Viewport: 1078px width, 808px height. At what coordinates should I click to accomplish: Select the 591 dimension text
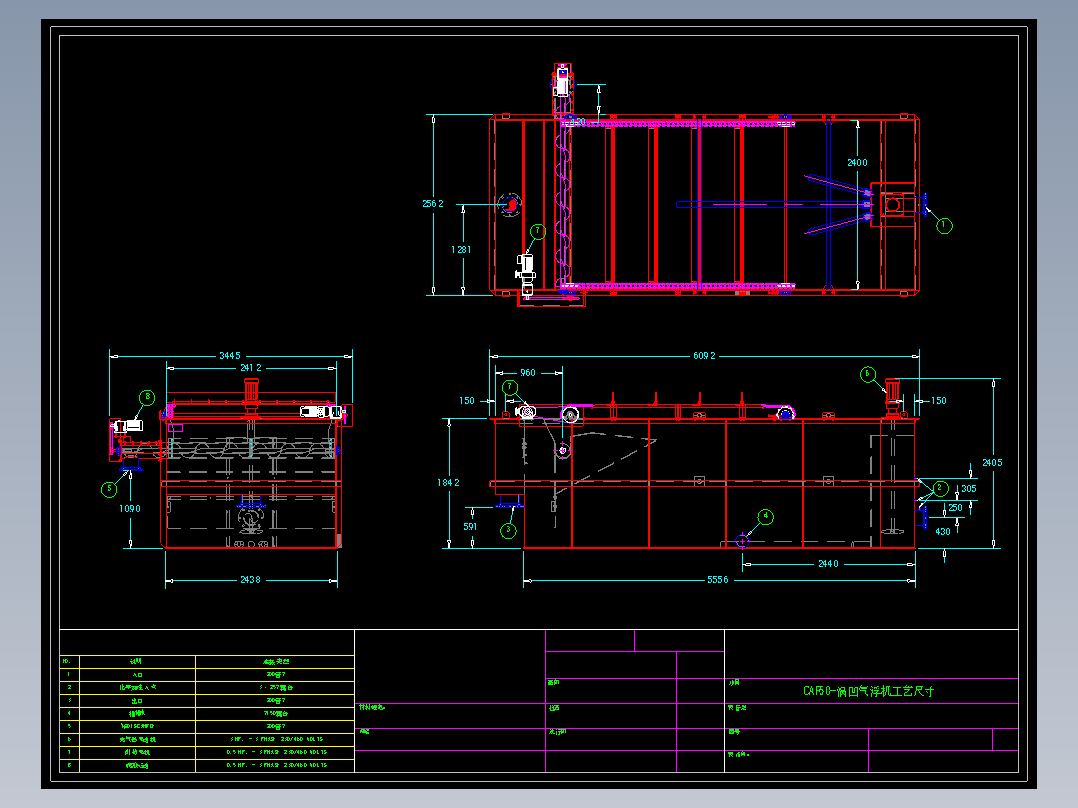[x=470, y=527]
